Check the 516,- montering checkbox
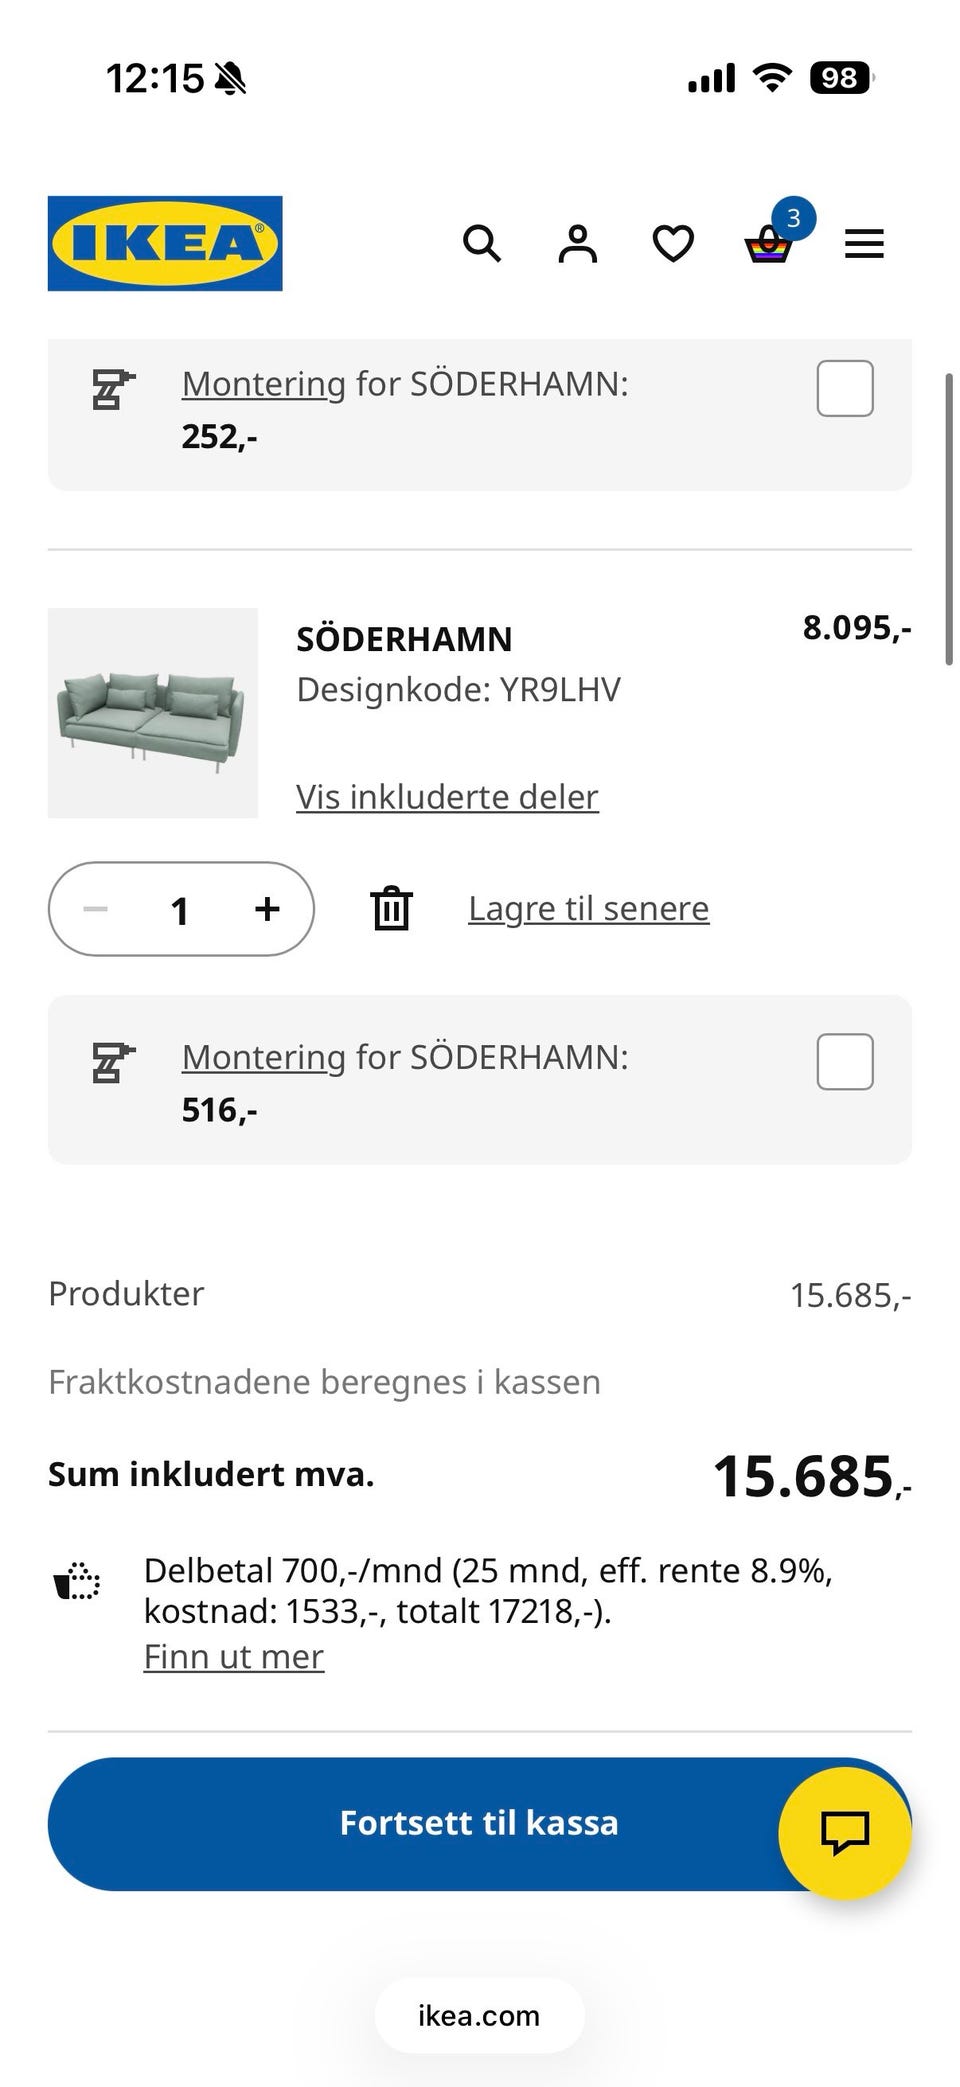Screen dimensions: 960x2087 point(845,1061)
